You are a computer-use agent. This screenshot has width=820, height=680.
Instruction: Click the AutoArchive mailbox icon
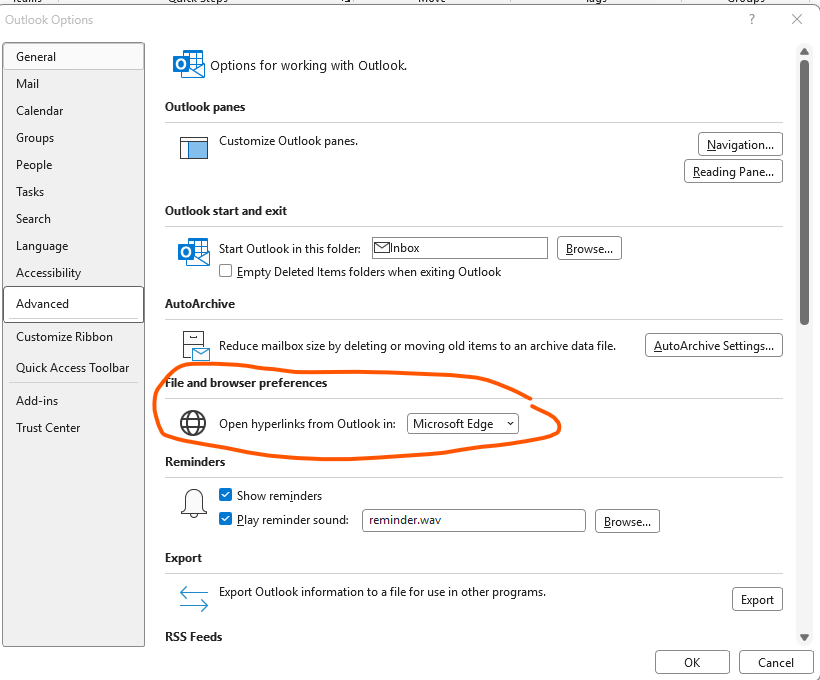tap(196, 346)
